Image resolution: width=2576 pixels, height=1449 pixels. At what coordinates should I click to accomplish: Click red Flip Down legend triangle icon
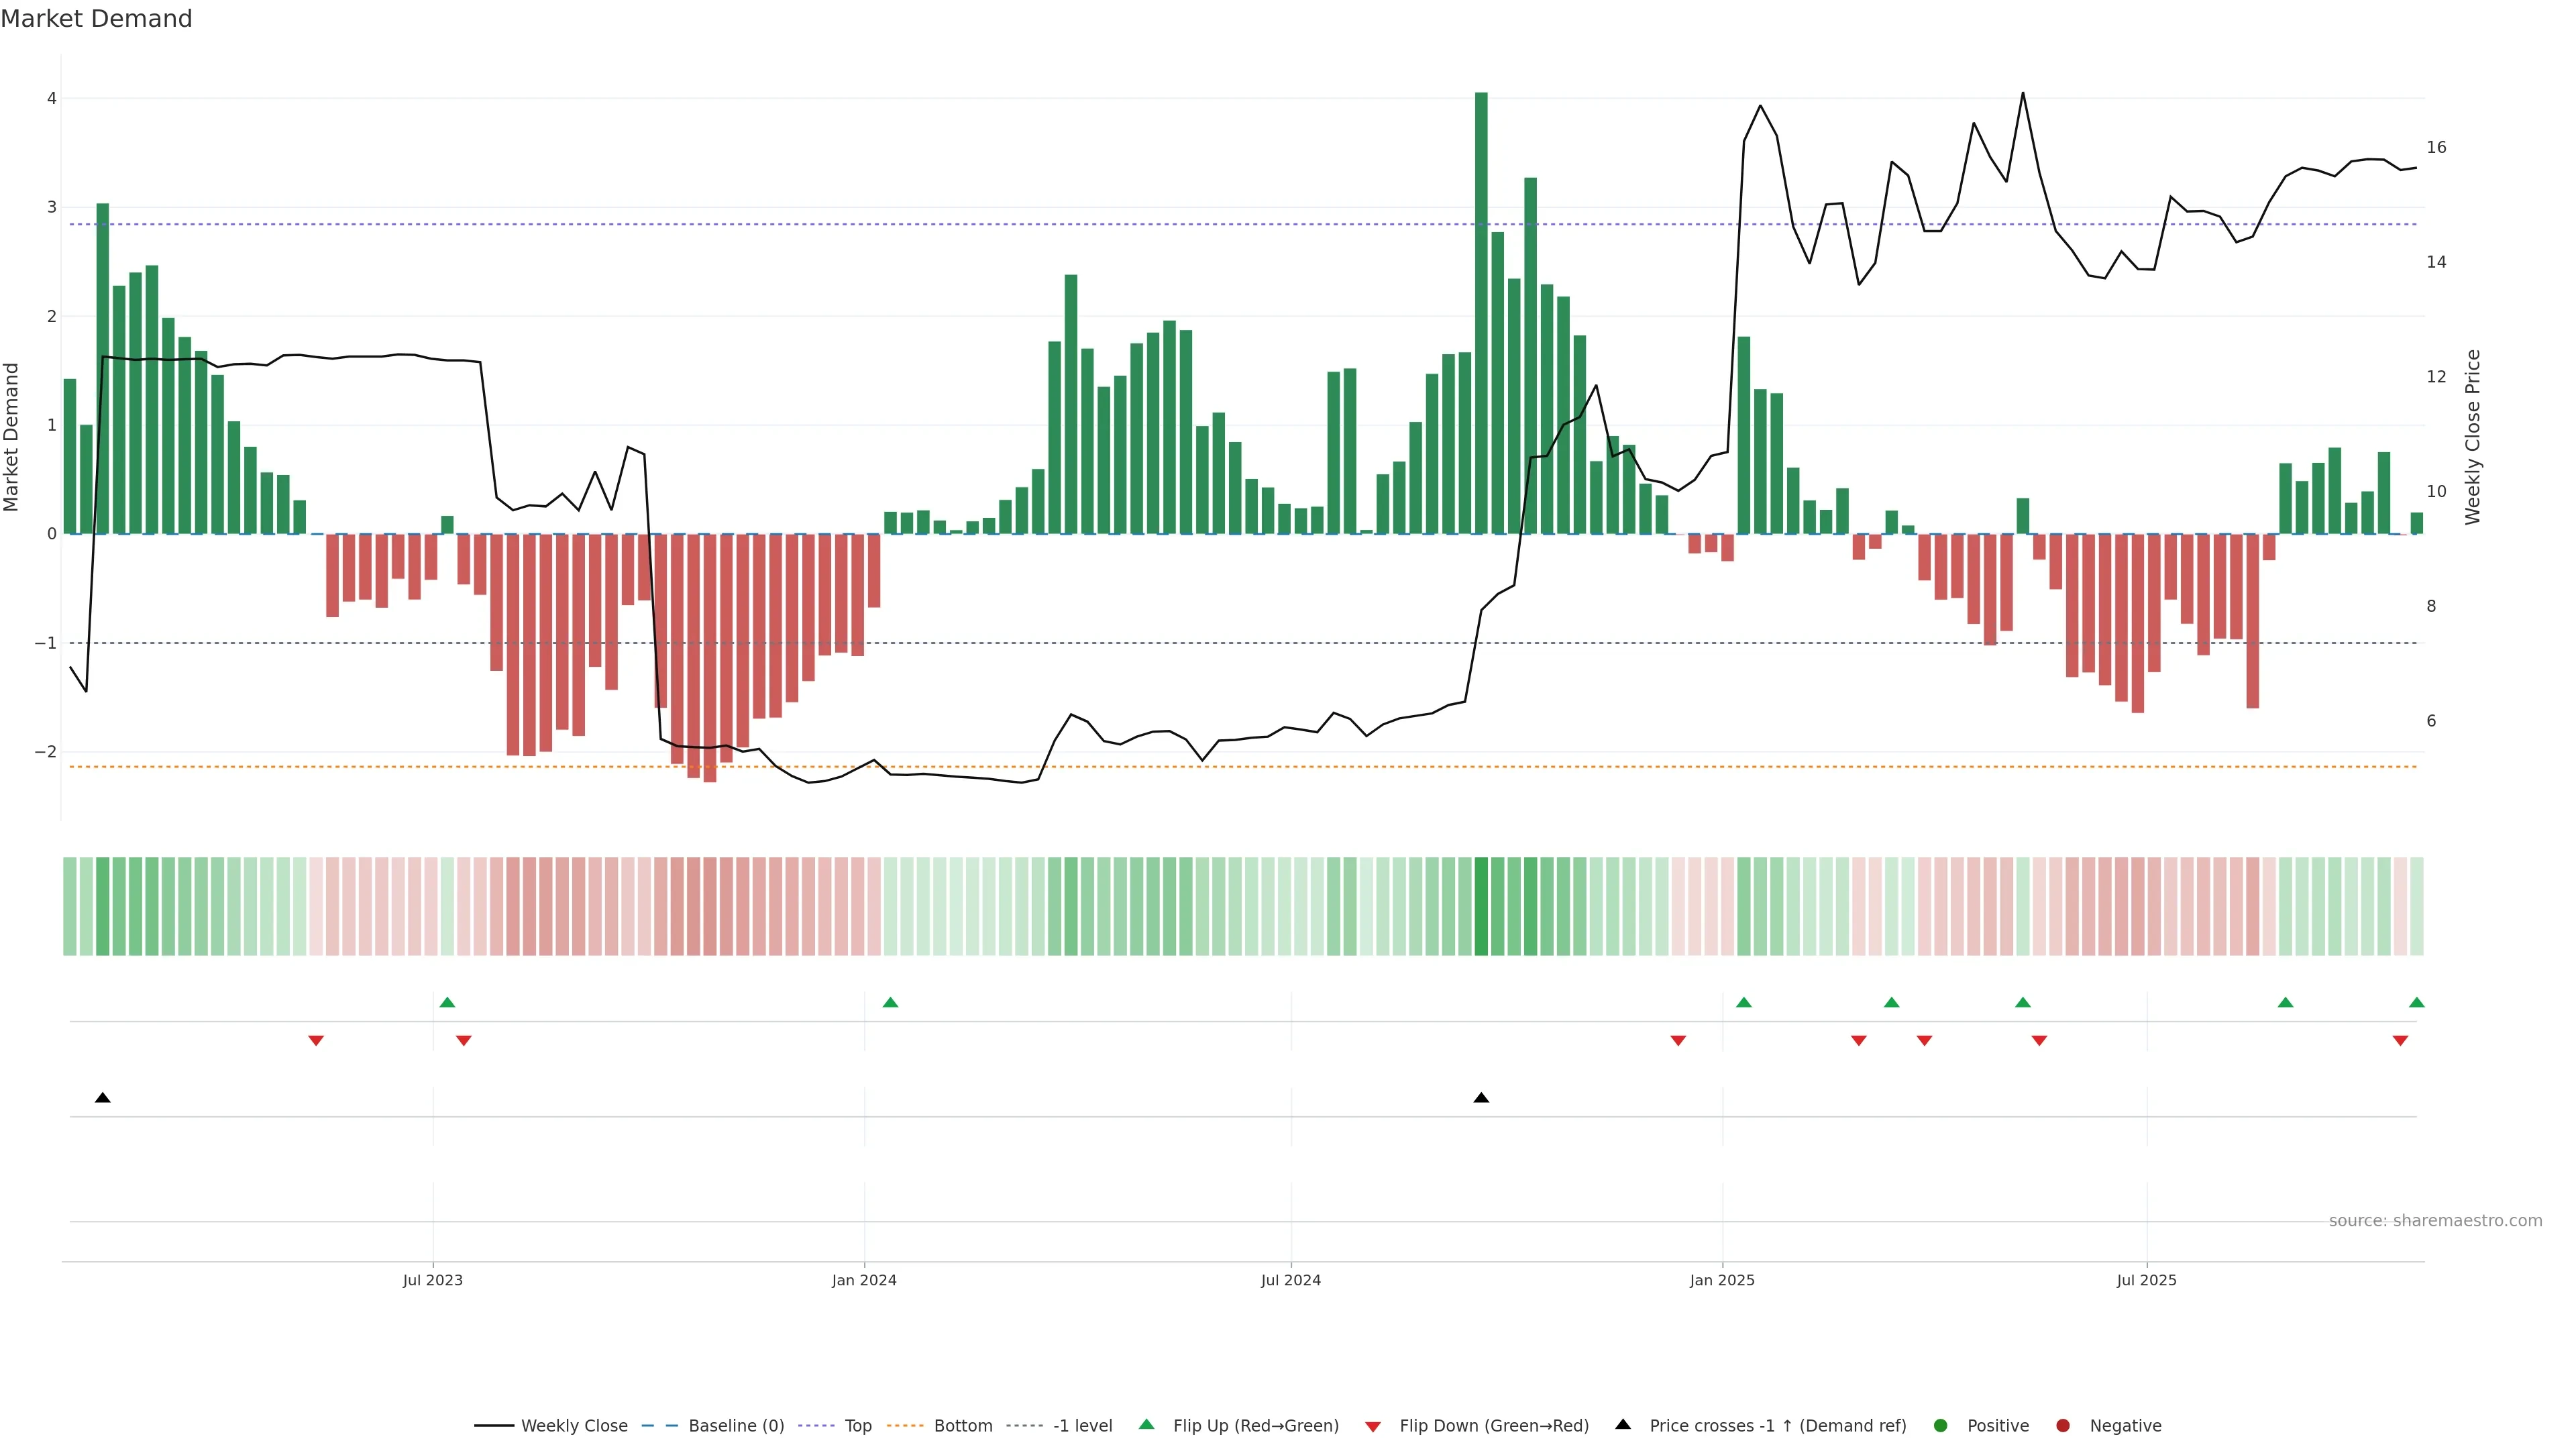1373,1427
